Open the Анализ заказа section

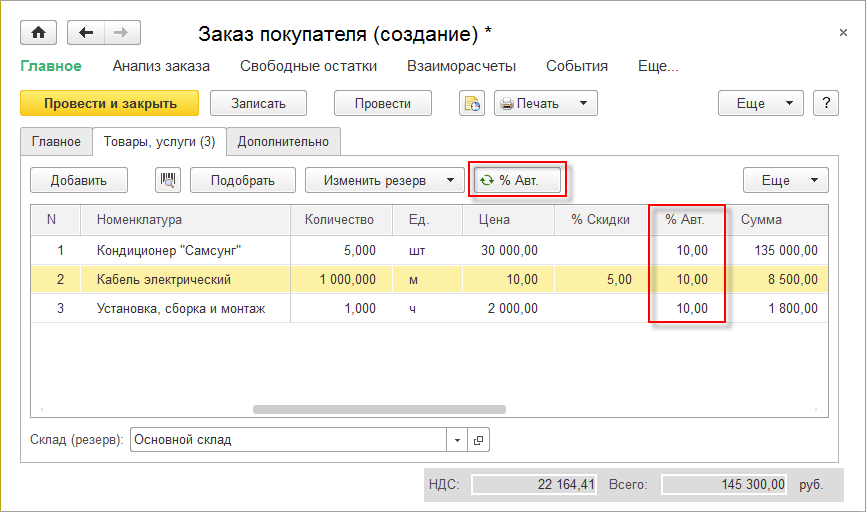pos(161,66)
